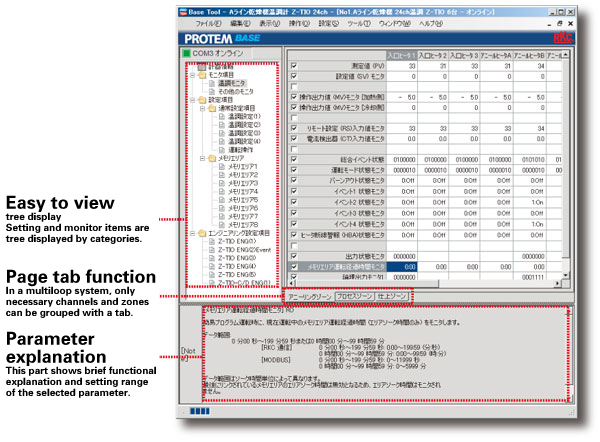Screen dimensions: 600x442
Task: Click the 温調設定(1) document icon
Action: coord(222,116)
